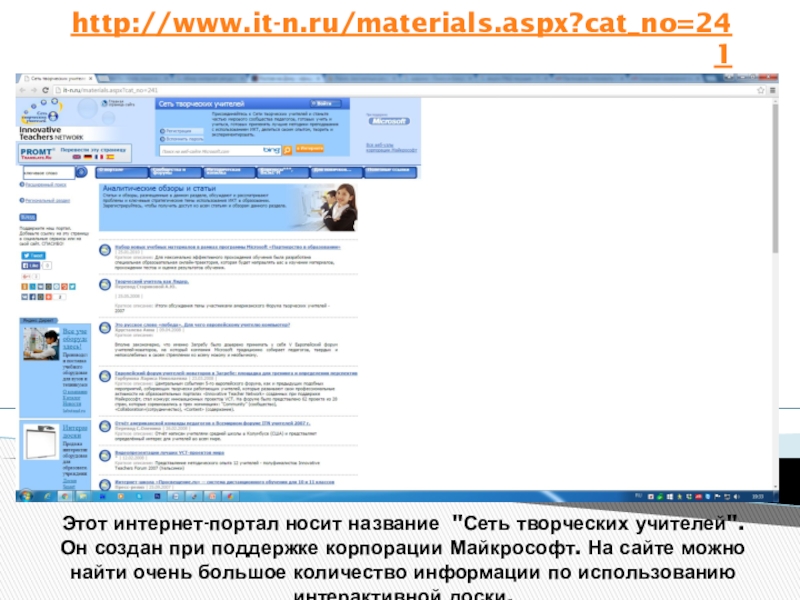Click the taskbar clock
The image size is (800, 600).
pos(758,496)
